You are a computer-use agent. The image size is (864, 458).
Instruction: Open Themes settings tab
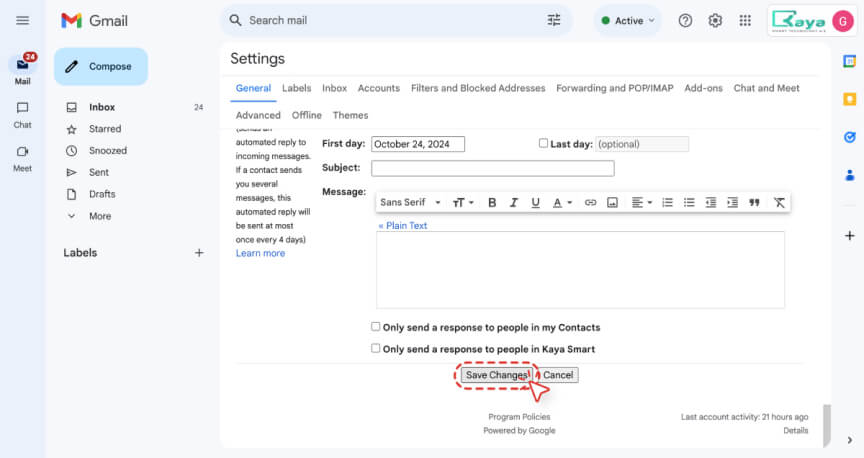tap(350, 115)
